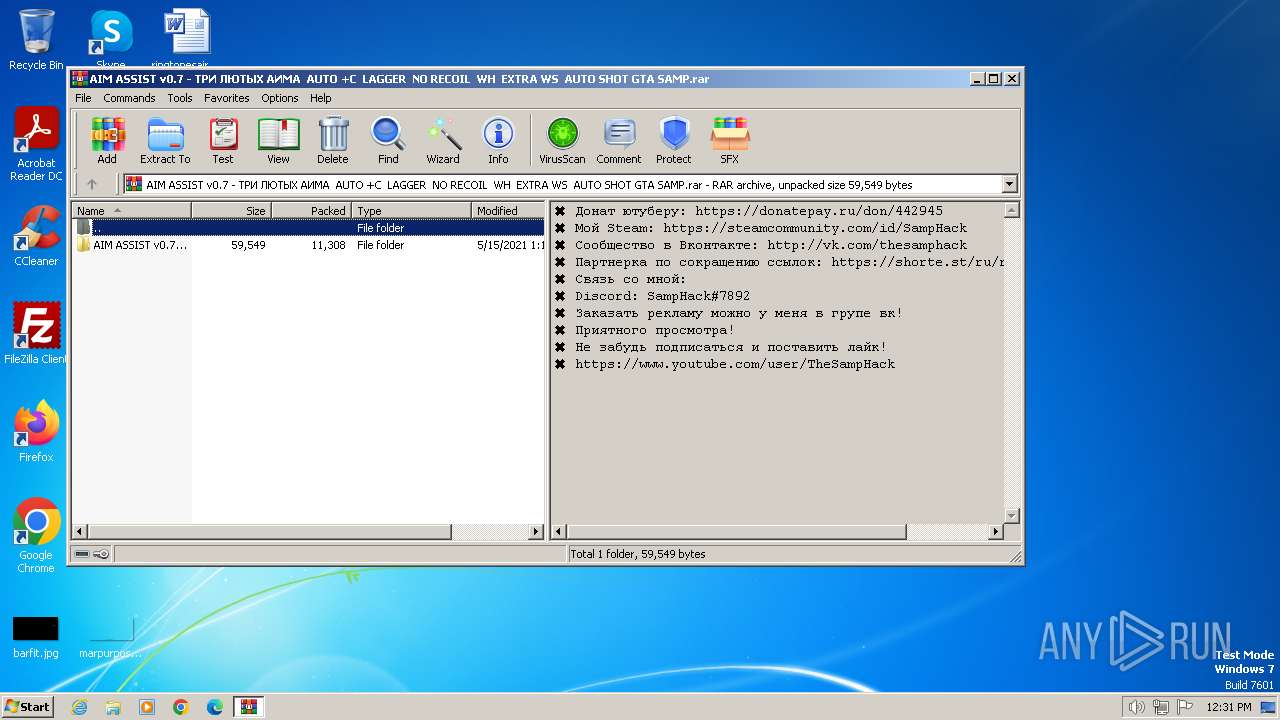Click the View file icon
This screenshot has width=1280, height=720.
pyautogui.click(x=278, y=141)
